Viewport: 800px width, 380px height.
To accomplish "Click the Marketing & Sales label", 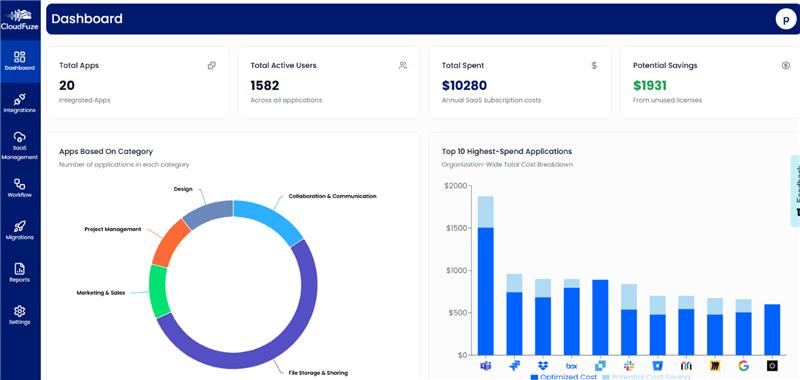I will [101, 293].
